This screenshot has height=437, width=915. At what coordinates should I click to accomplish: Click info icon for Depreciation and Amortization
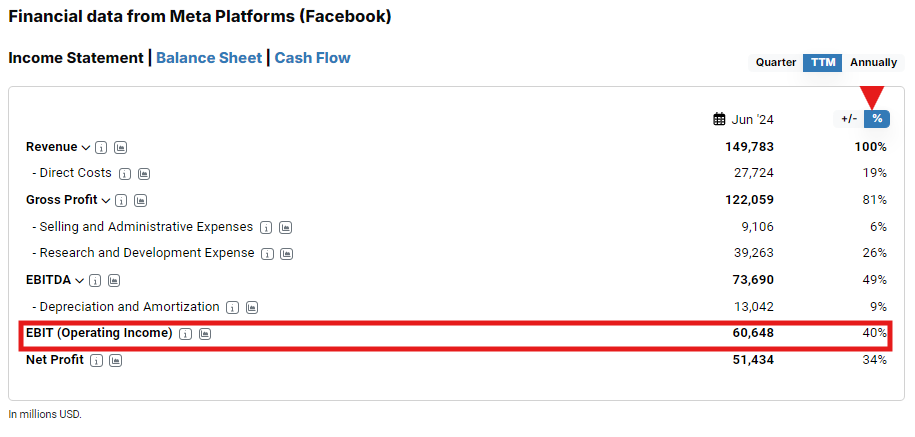(233, 308)
